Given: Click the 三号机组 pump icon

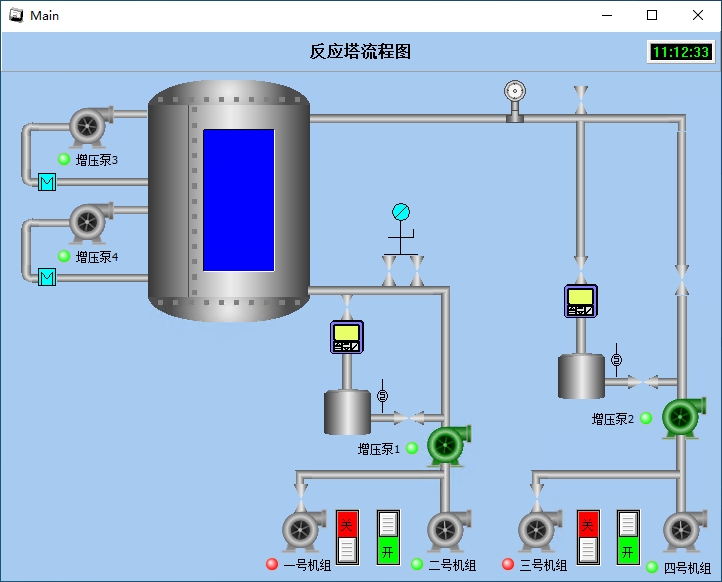Looking at the screenshot, I should (x=540, y=530).
